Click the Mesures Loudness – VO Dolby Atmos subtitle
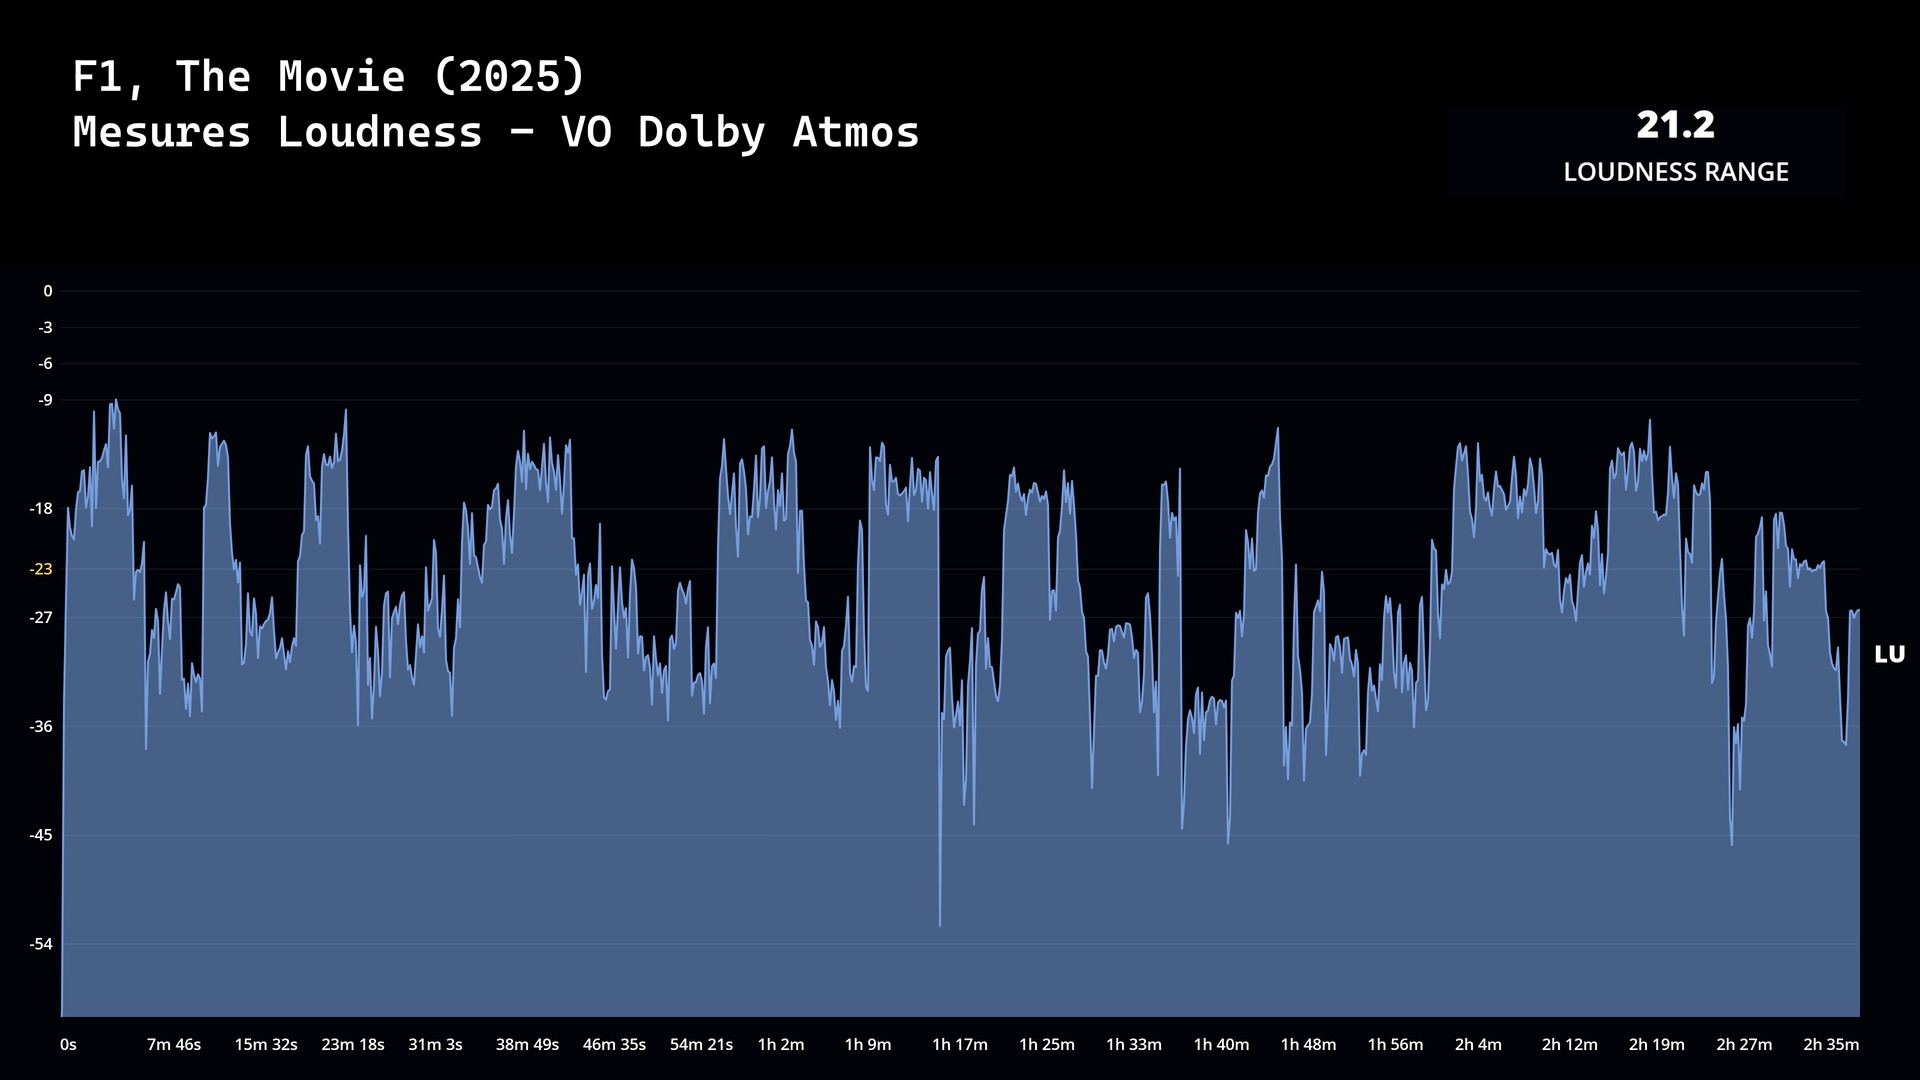 click(495, 132)
